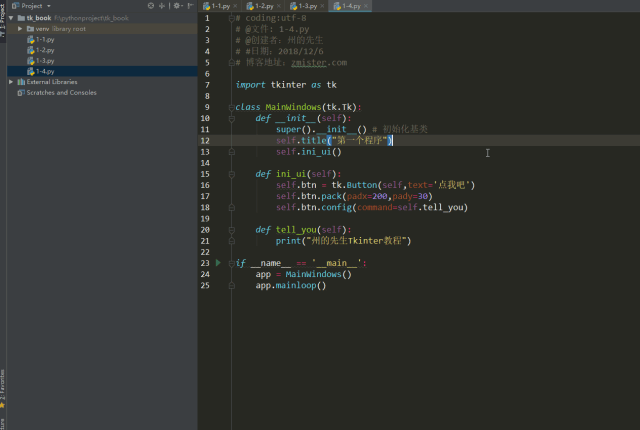Click 'command=self.tell_you' on line 18
The width and height of the screenshot is (640, 430).
click(410, 207)
